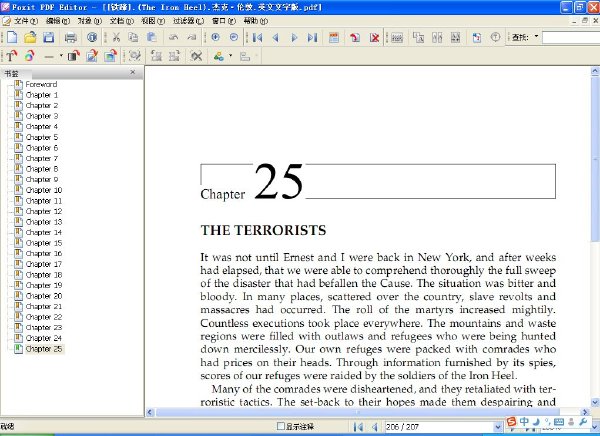
Task: Show document info with the blue i icon
Action: tap(92, 37)
